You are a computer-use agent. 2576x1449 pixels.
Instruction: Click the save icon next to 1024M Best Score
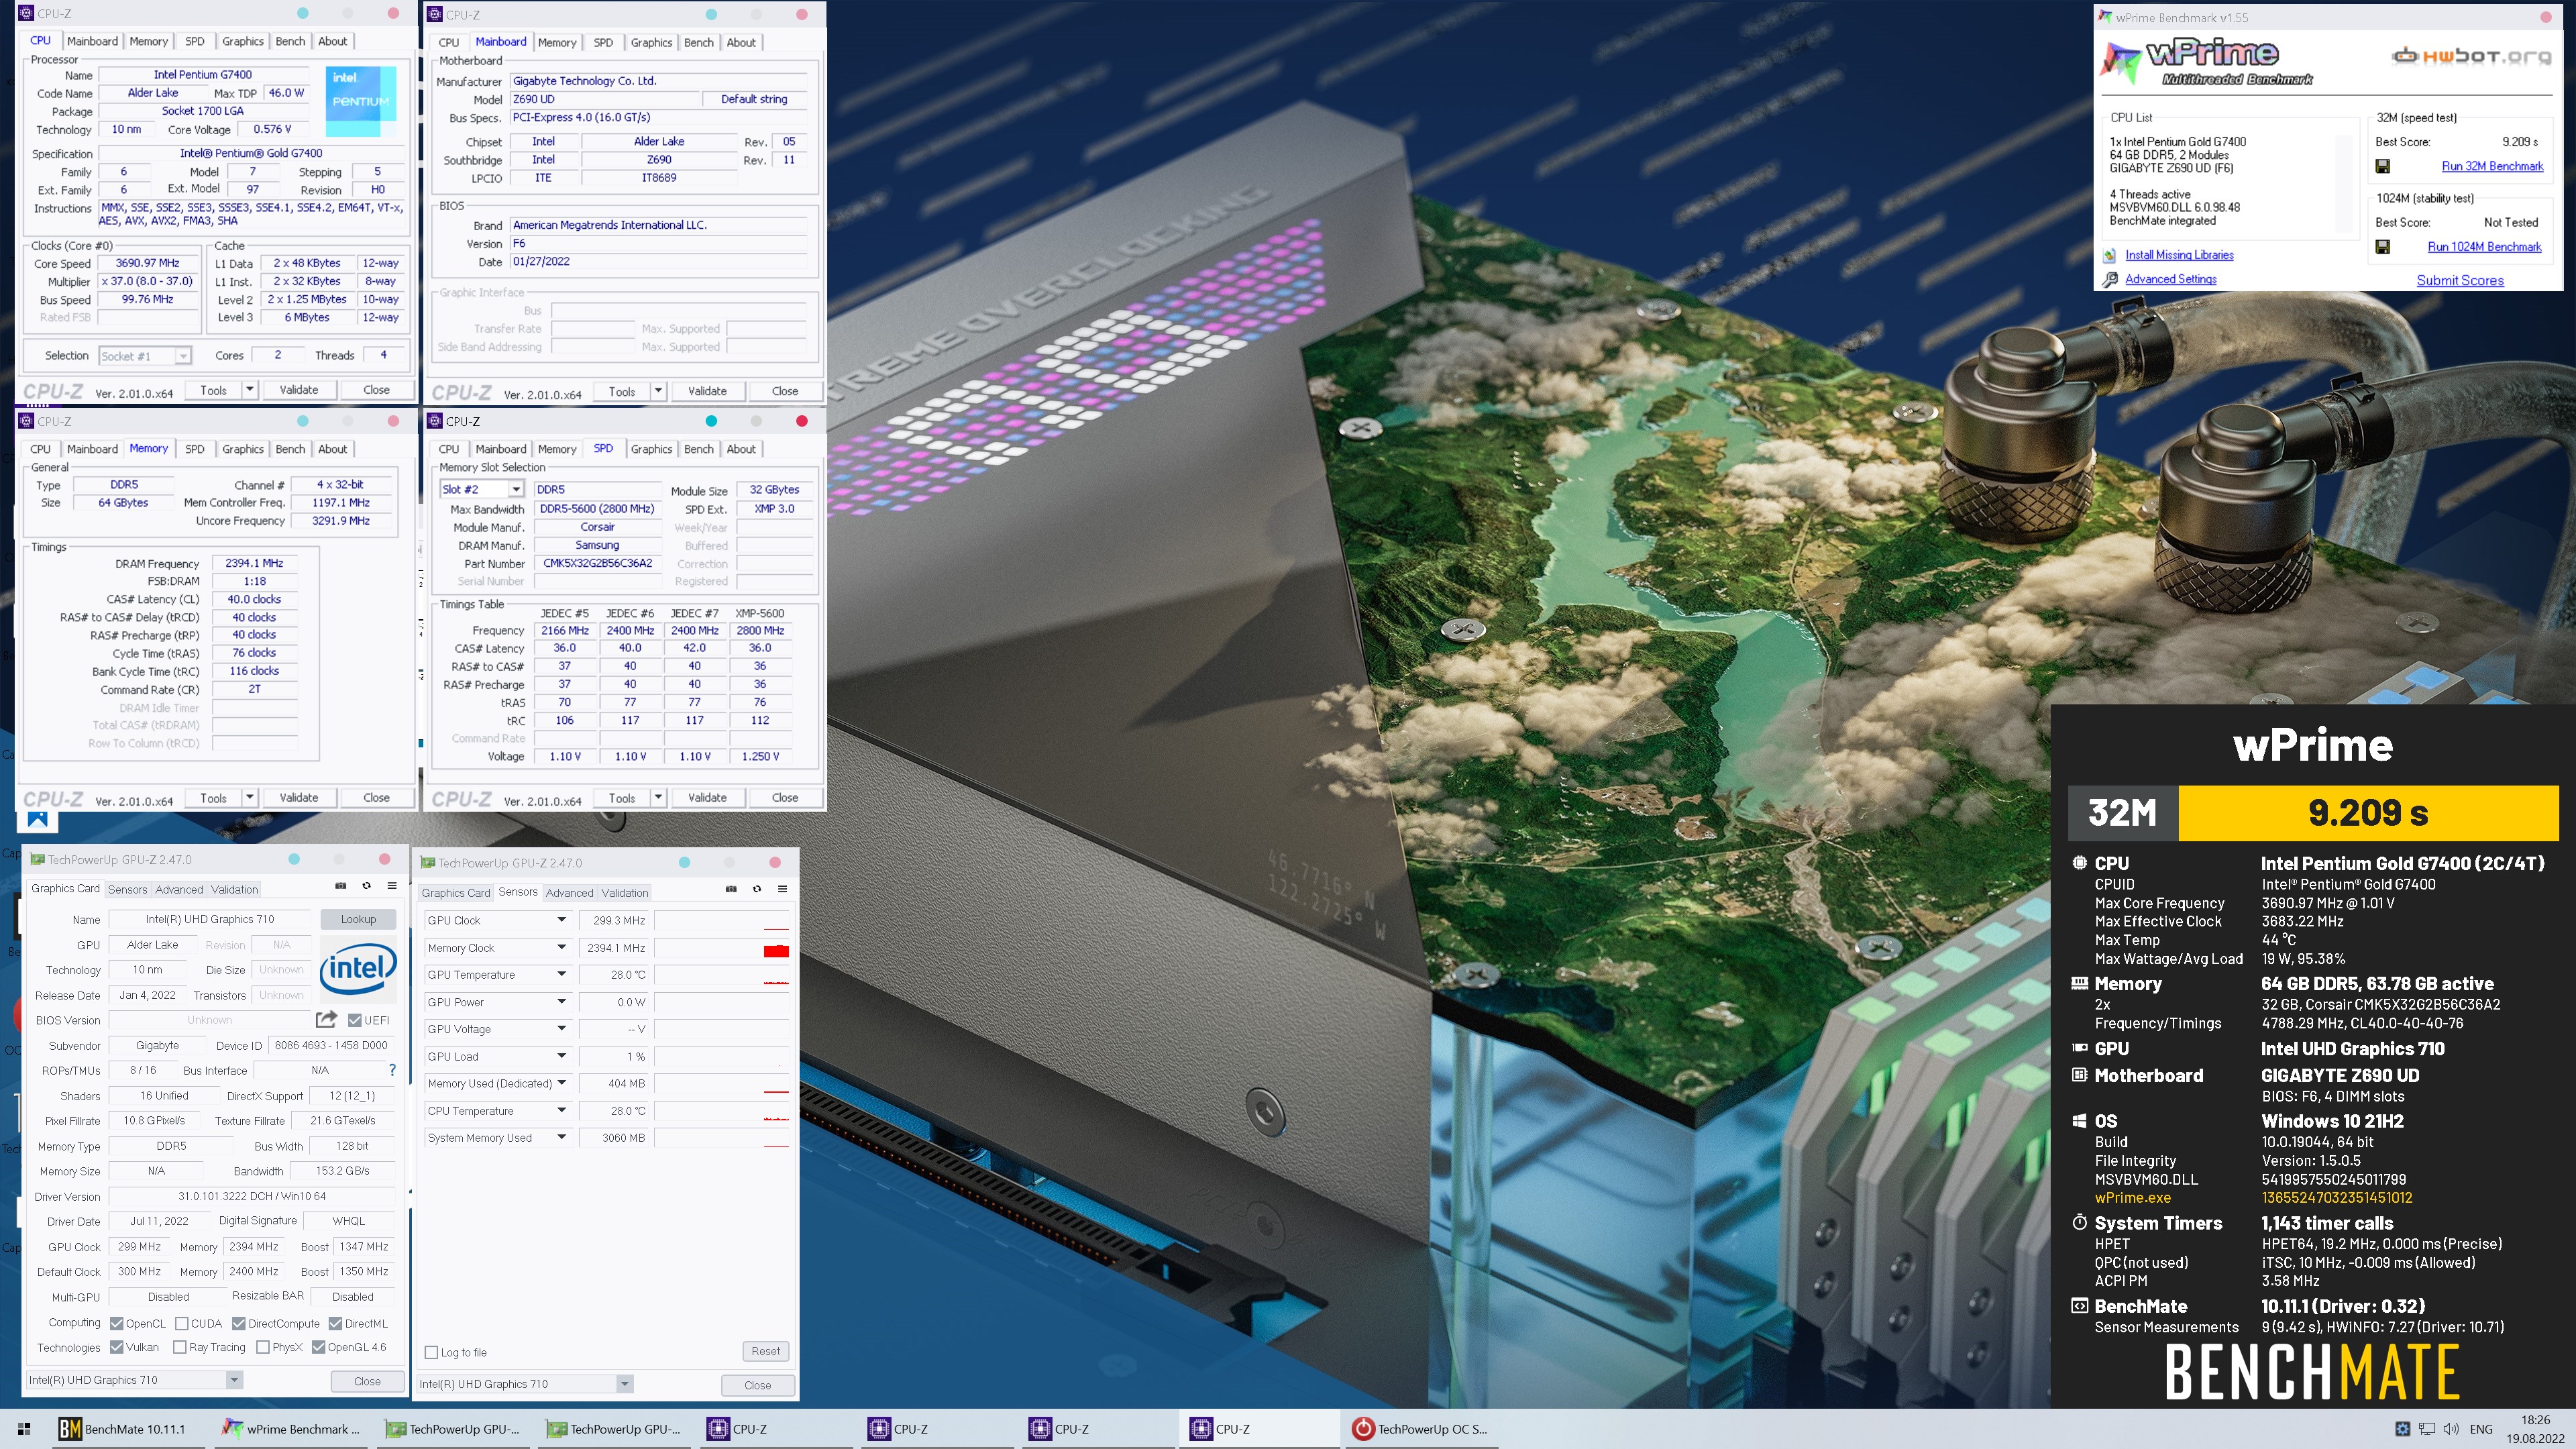point(2383,246)
